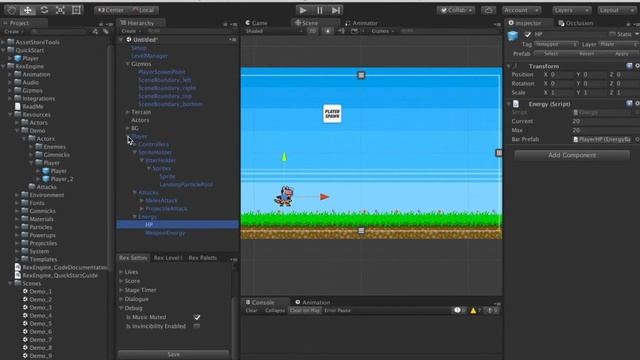Open Energy script help icon

[x=629, y=104]
